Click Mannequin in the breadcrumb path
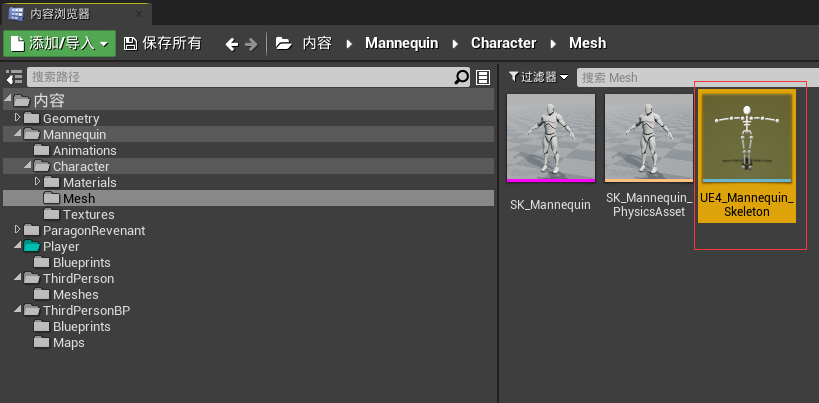 402,43
